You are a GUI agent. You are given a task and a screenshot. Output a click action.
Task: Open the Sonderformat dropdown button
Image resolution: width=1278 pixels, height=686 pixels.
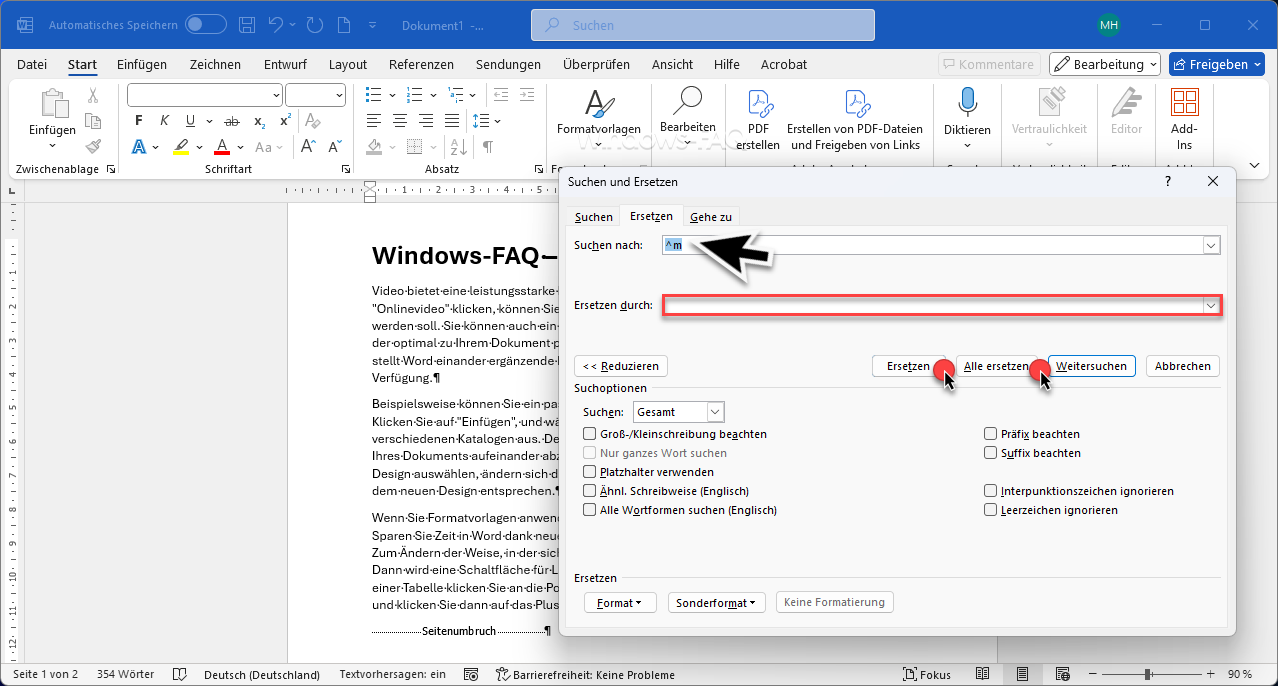pos(716,602)
